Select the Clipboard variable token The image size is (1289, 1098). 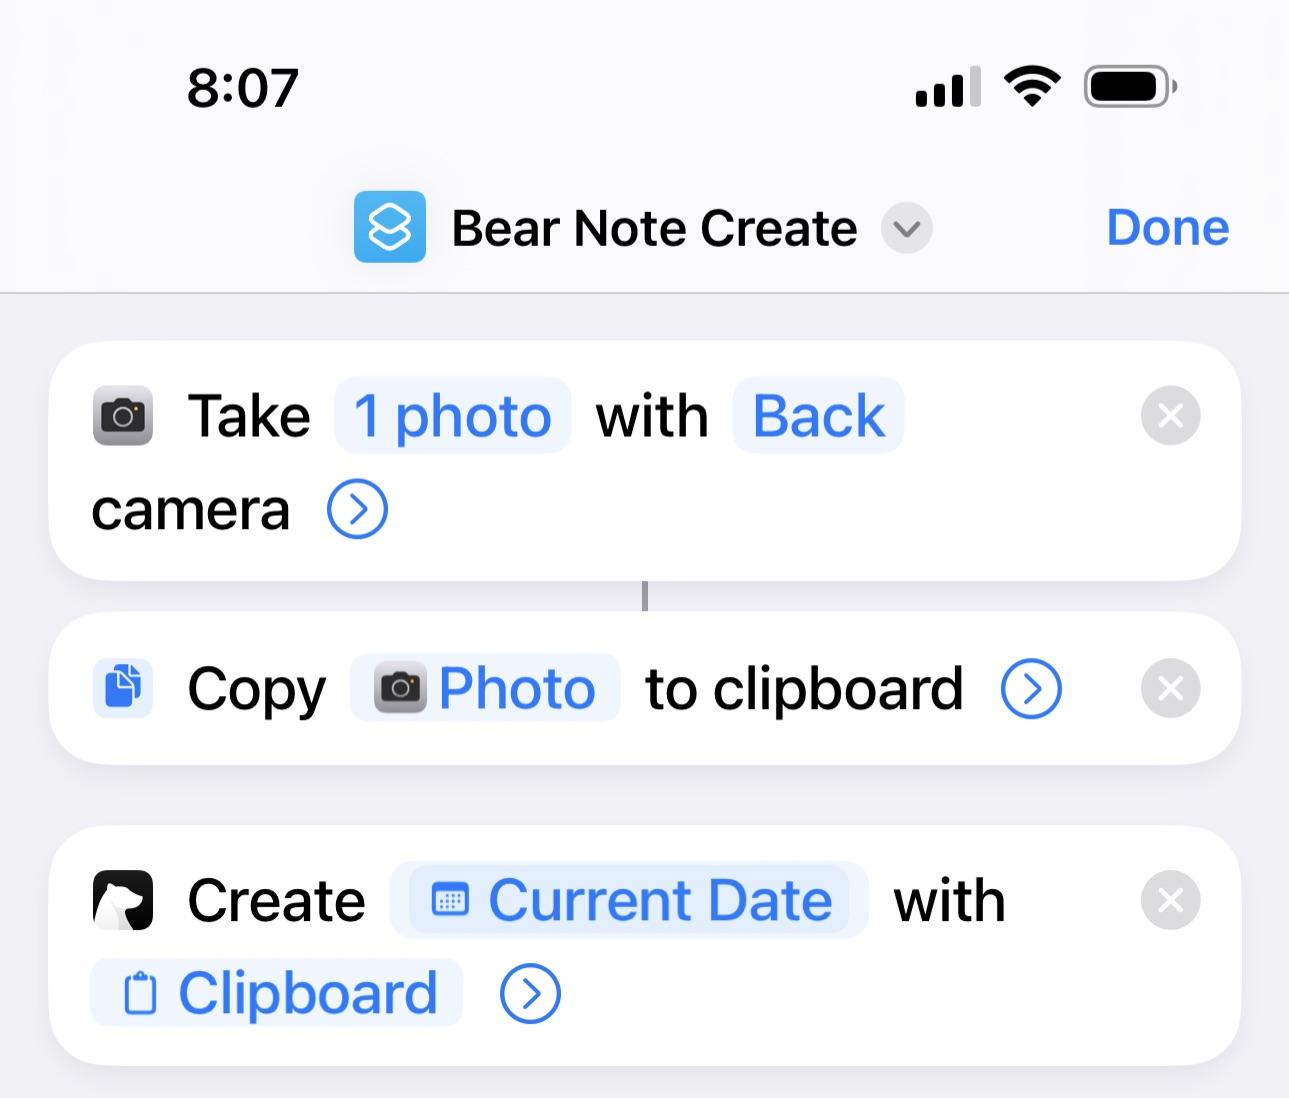(277, 993)
